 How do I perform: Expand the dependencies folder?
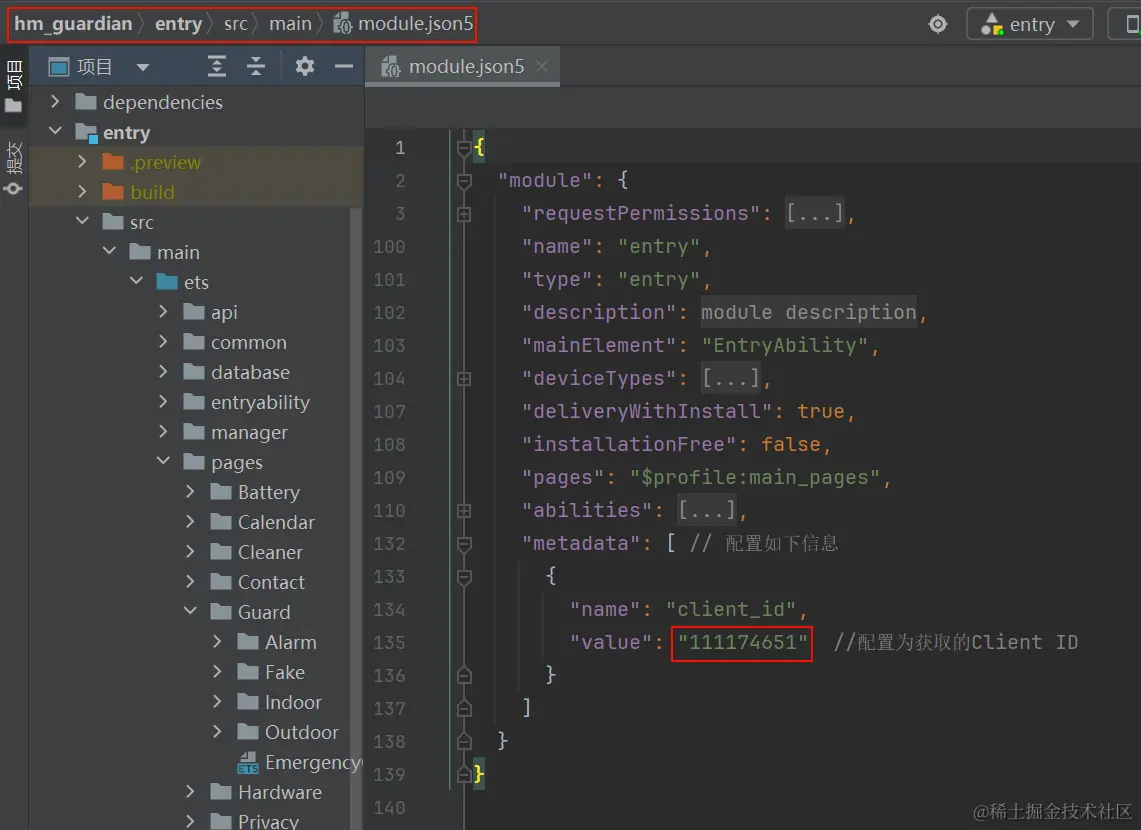(55, 102)
